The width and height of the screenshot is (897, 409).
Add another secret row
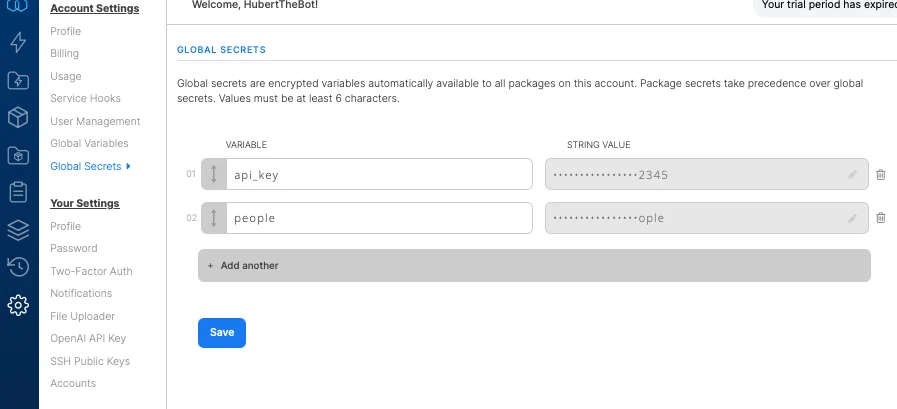[x=534, y=265]
